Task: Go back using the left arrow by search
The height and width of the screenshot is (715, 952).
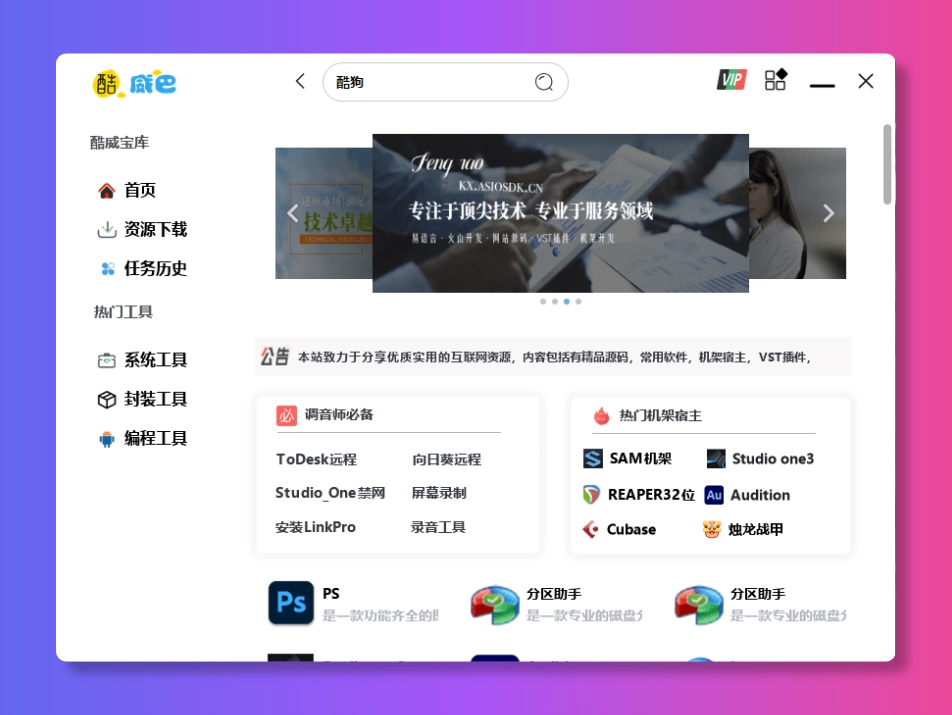Action: [x=300, y=81]
